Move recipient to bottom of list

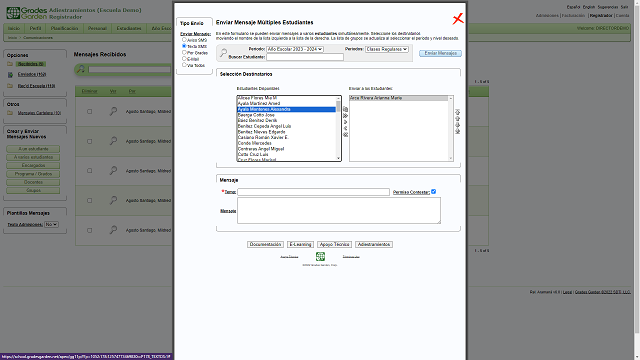pyautogui.click(x=458, y=131)
